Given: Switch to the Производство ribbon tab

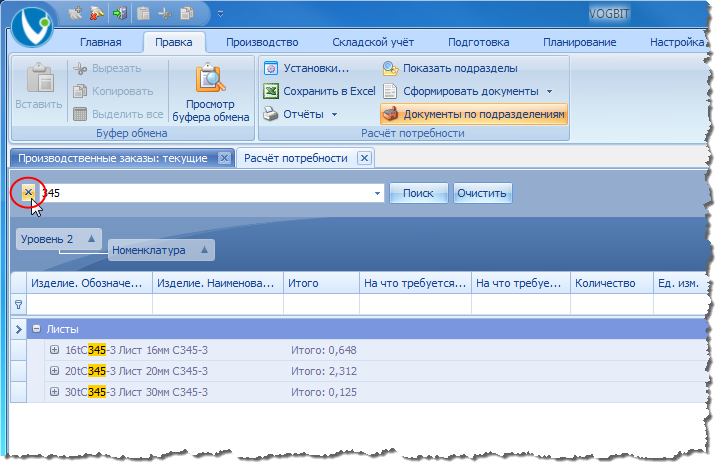Looking at the screenshot, I should click(x=262, y=42).
